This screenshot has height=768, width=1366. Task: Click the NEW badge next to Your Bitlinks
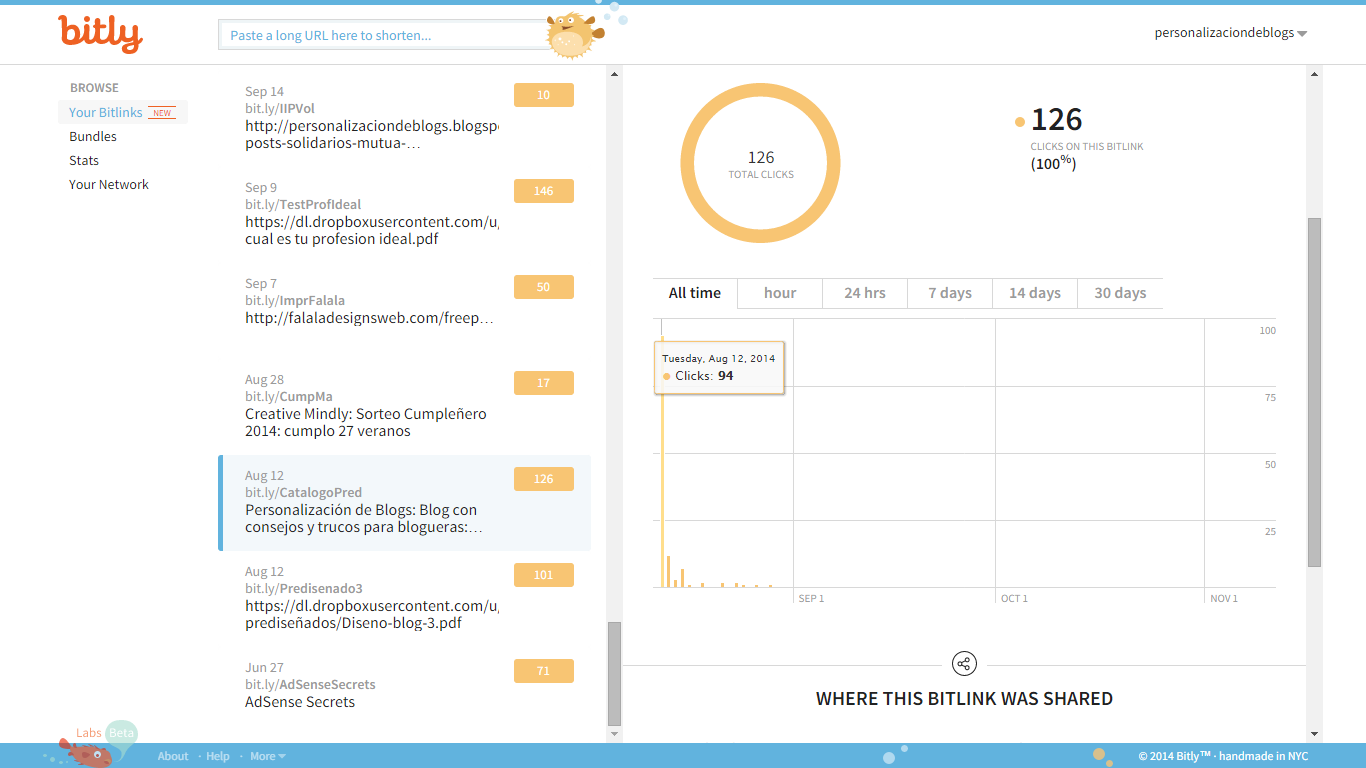click(x=162, y=113)
